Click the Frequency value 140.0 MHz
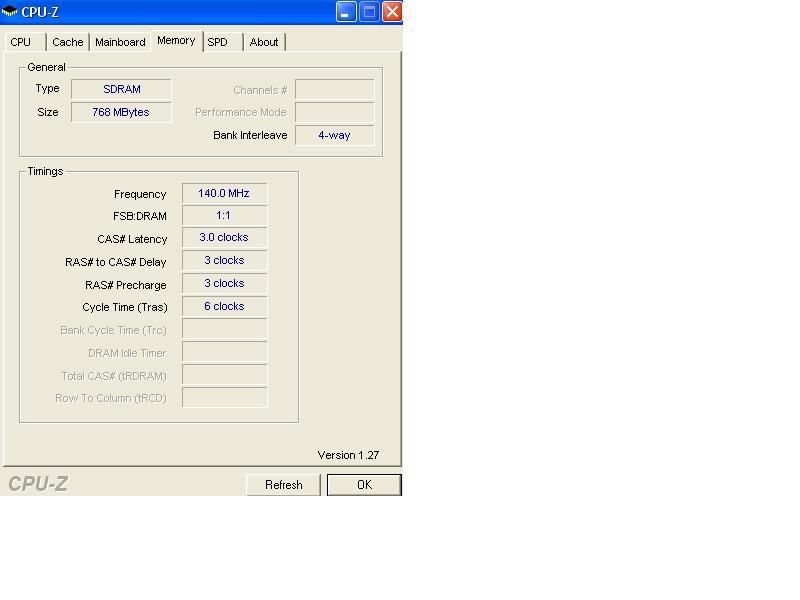The image size is (800, 600). (224, 193)
